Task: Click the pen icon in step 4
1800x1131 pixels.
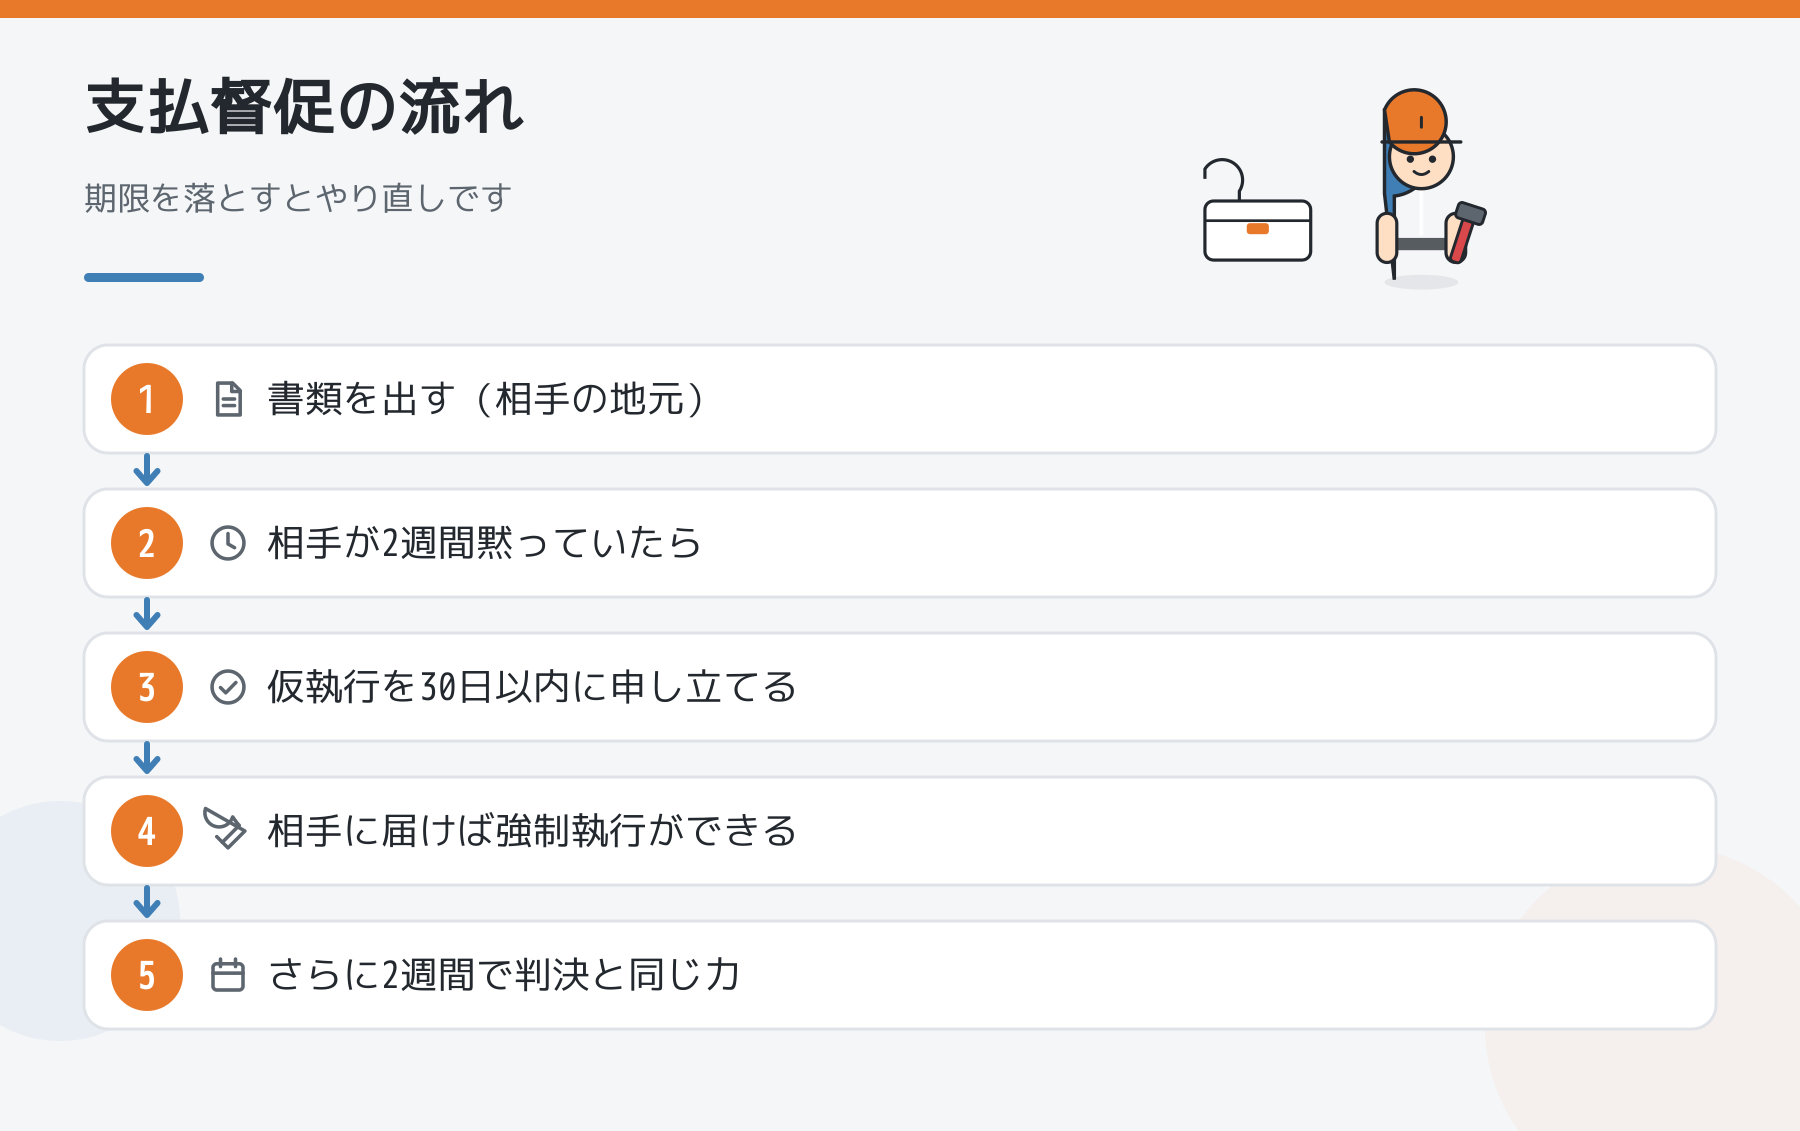Action: (x=225, y=828)
